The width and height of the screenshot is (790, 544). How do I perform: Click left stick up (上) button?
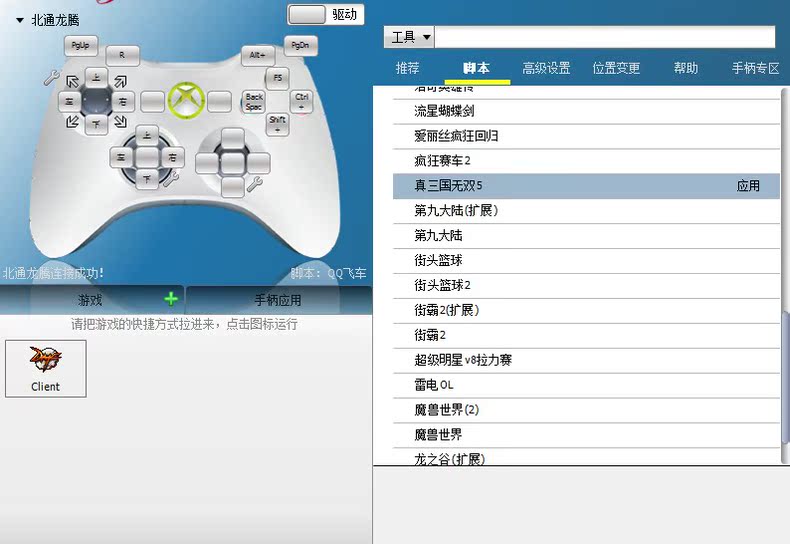(x=147, y=136)
